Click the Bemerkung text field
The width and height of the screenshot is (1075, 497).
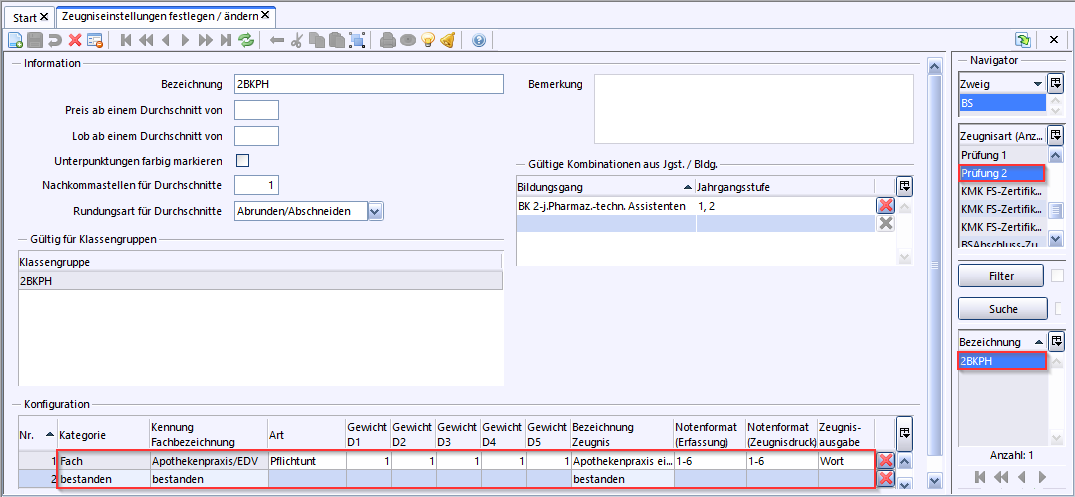click(753, 109)
